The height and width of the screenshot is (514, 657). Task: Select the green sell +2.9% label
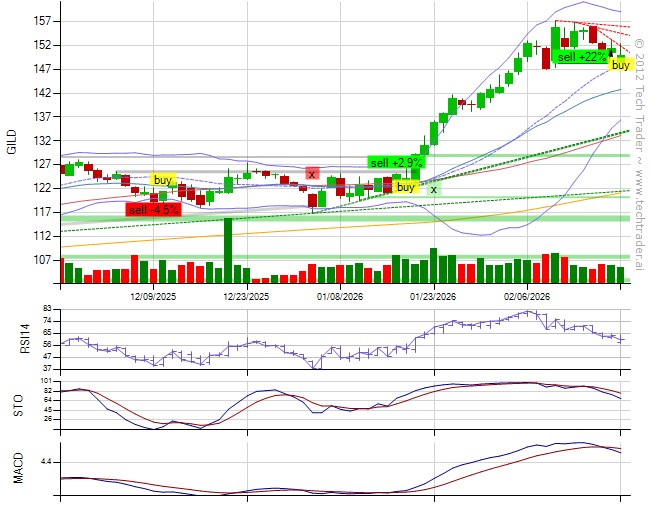397,162
